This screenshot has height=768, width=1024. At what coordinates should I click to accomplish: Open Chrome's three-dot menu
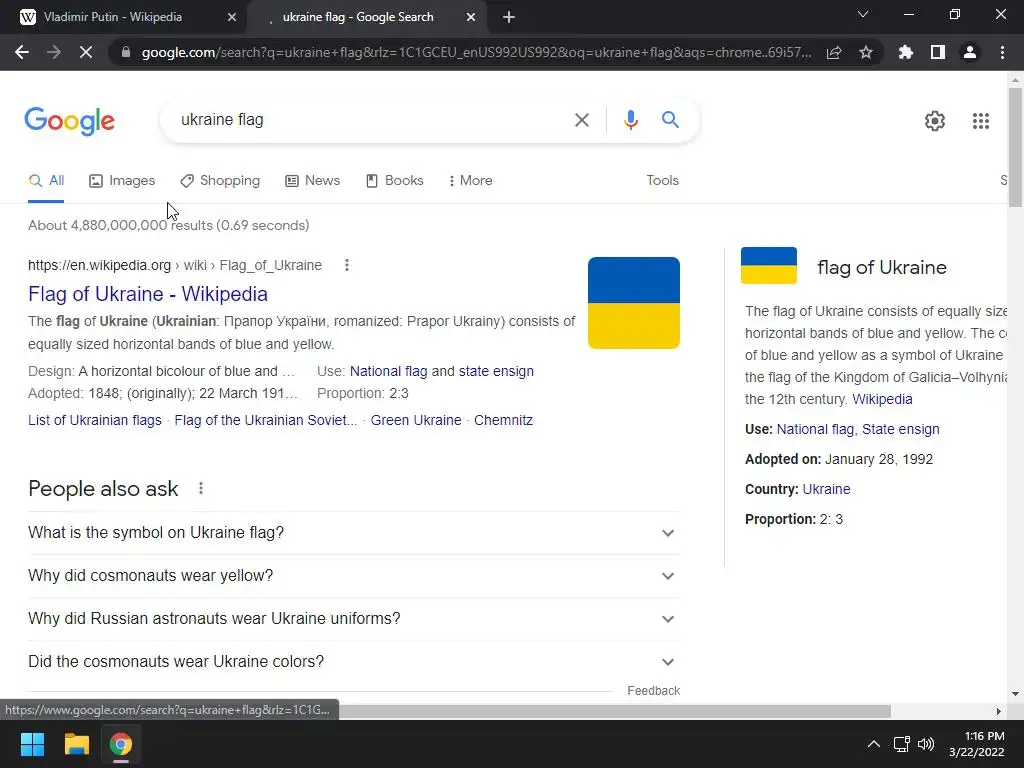[1002, 52]
